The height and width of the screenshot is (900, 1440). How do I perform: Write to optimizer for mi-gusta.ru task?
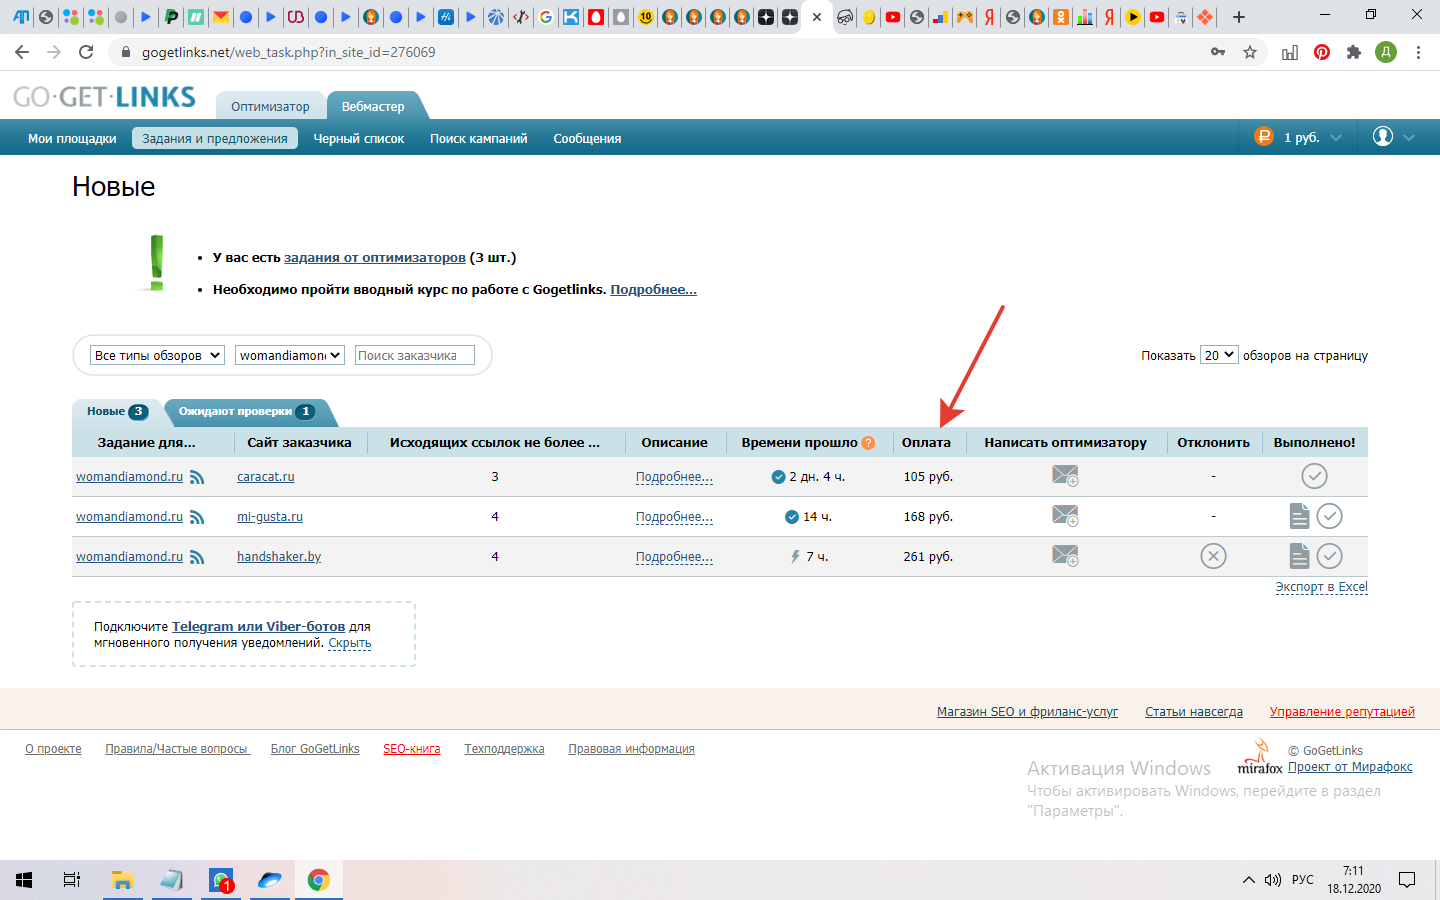(x=1065, y=516)
